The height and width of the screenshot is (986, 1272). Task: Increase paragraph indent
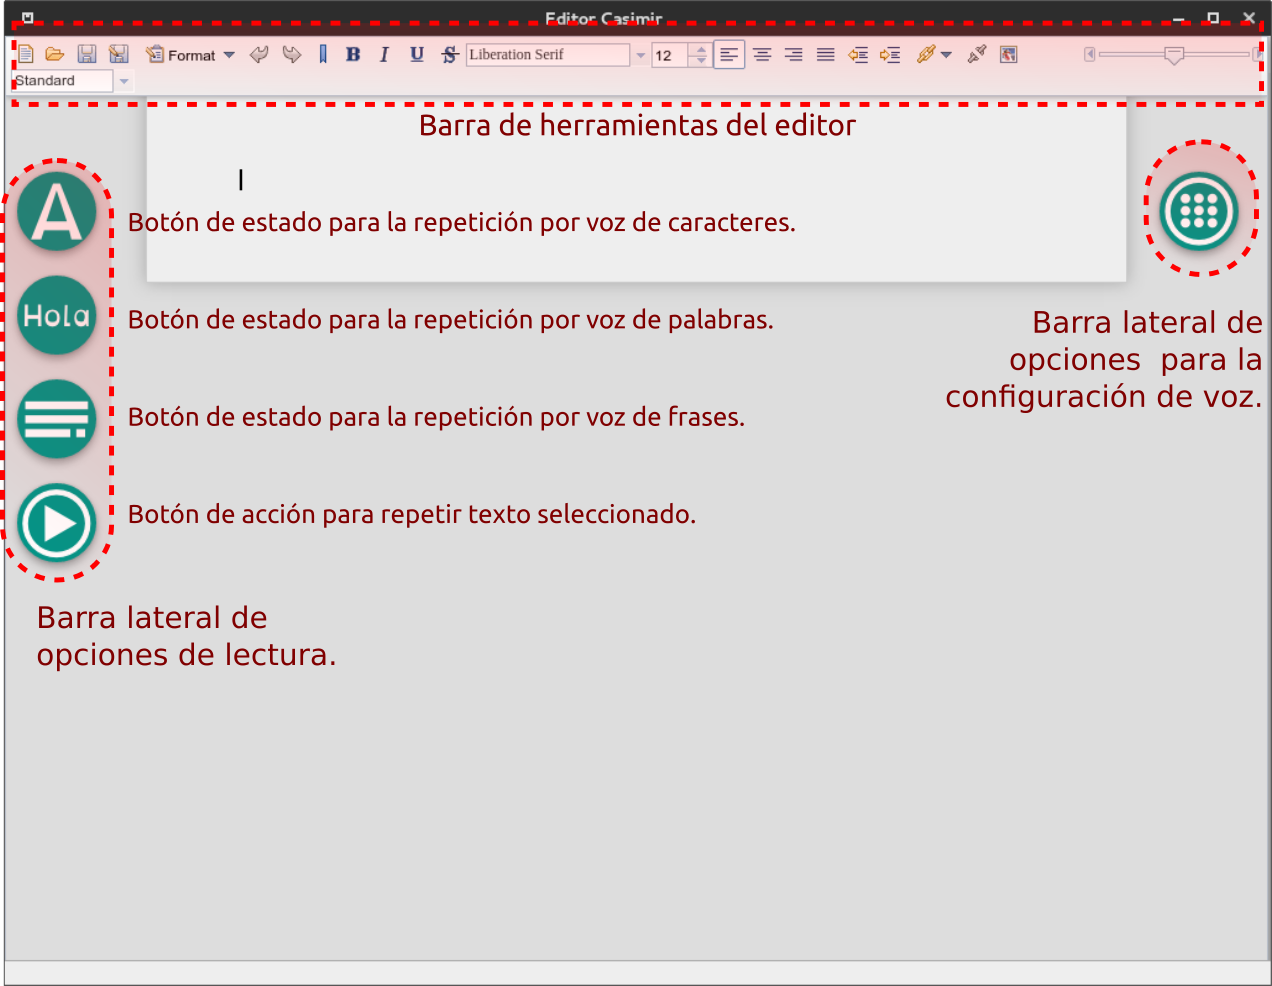pos(890,55)
